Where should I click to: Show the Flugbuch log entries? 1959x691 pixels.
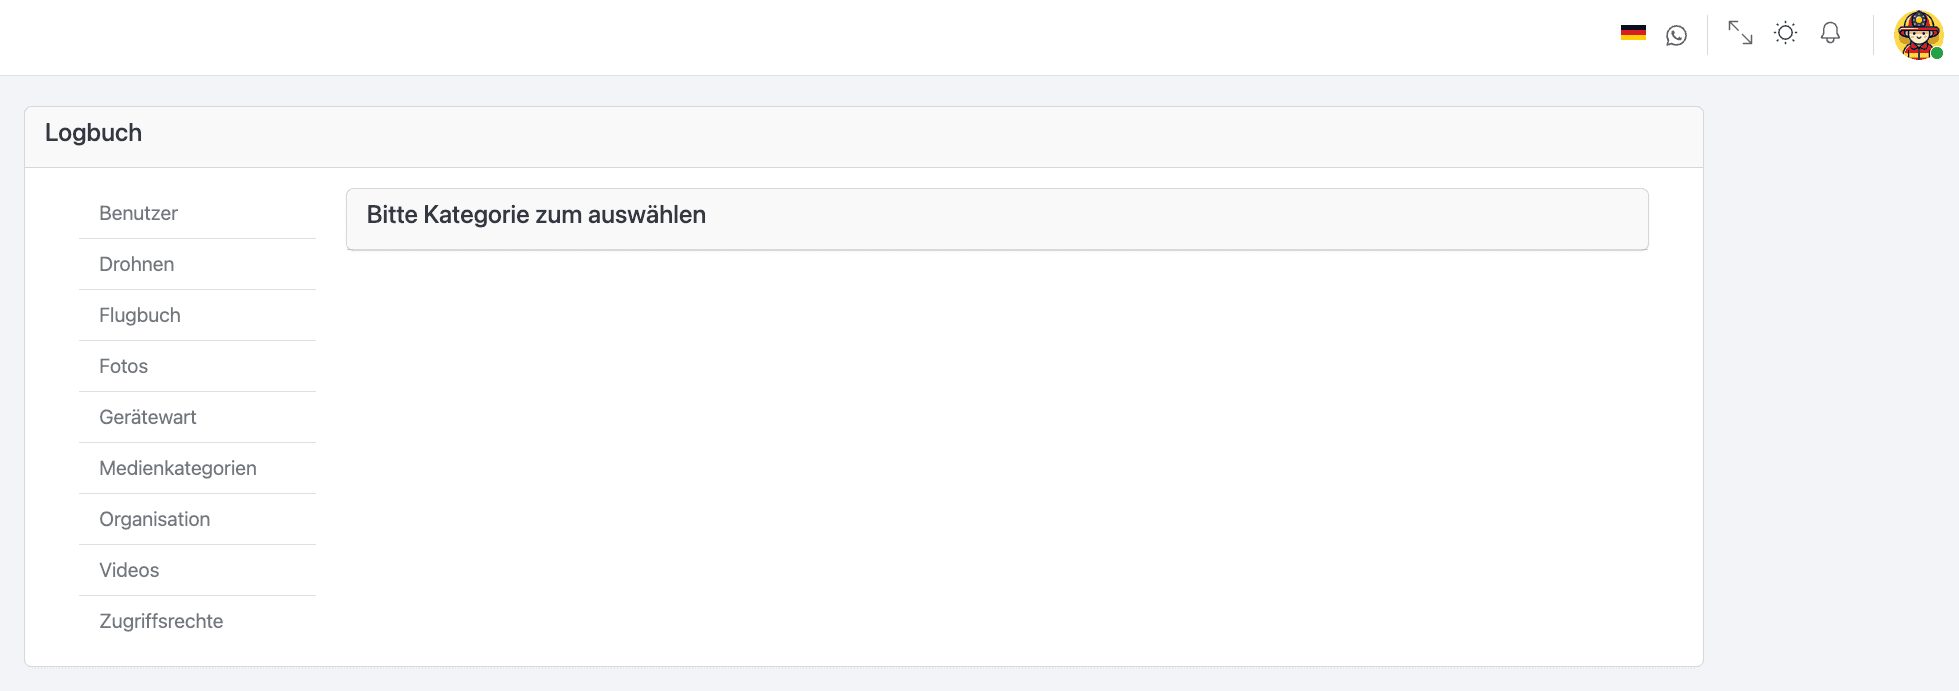click(140, 315)
